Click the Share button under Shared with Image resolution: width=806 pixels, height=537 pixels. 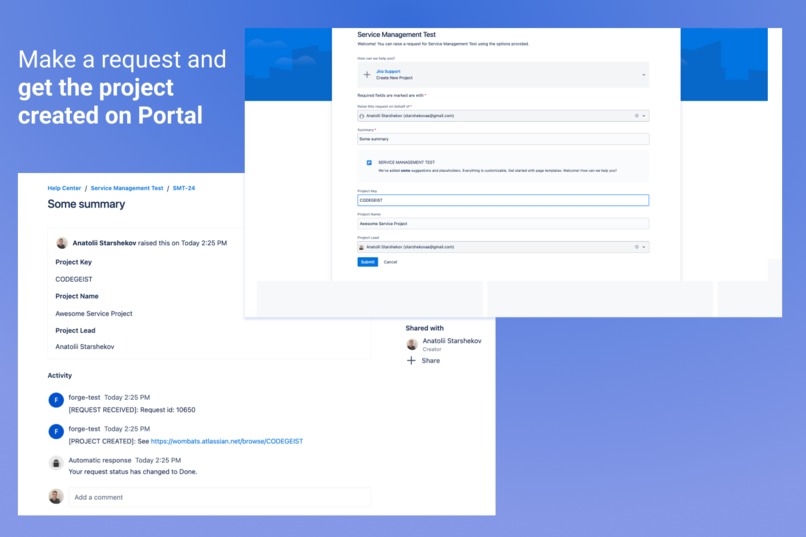tap(431, 361)
